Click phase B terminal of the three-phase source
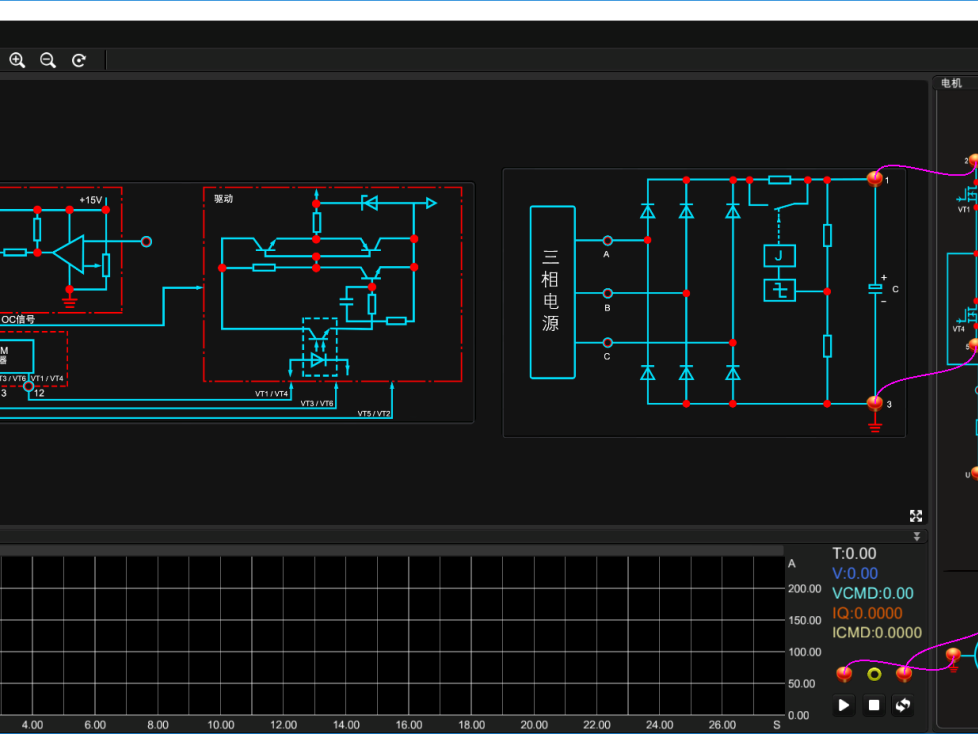 pos(608,293)
